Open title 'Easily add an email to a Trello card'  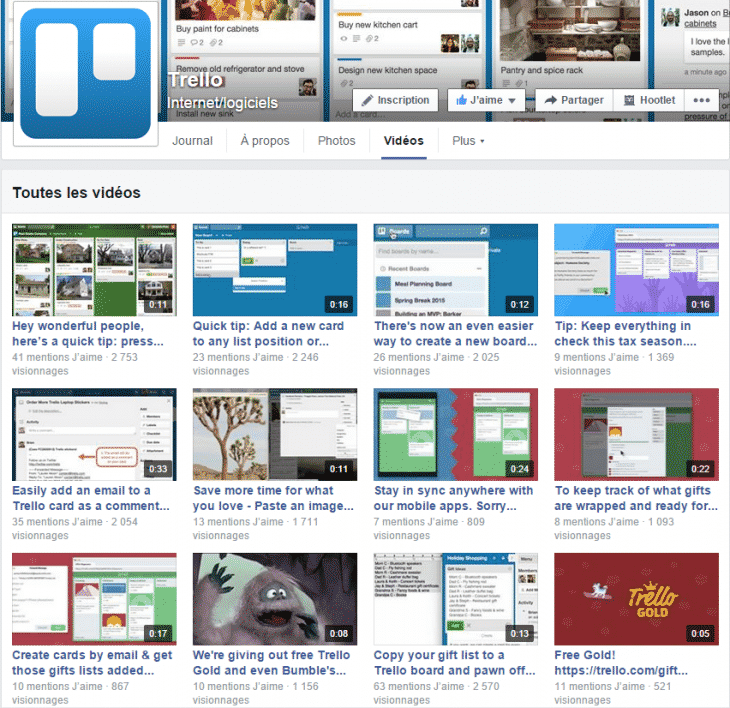[x=91, y=498]
